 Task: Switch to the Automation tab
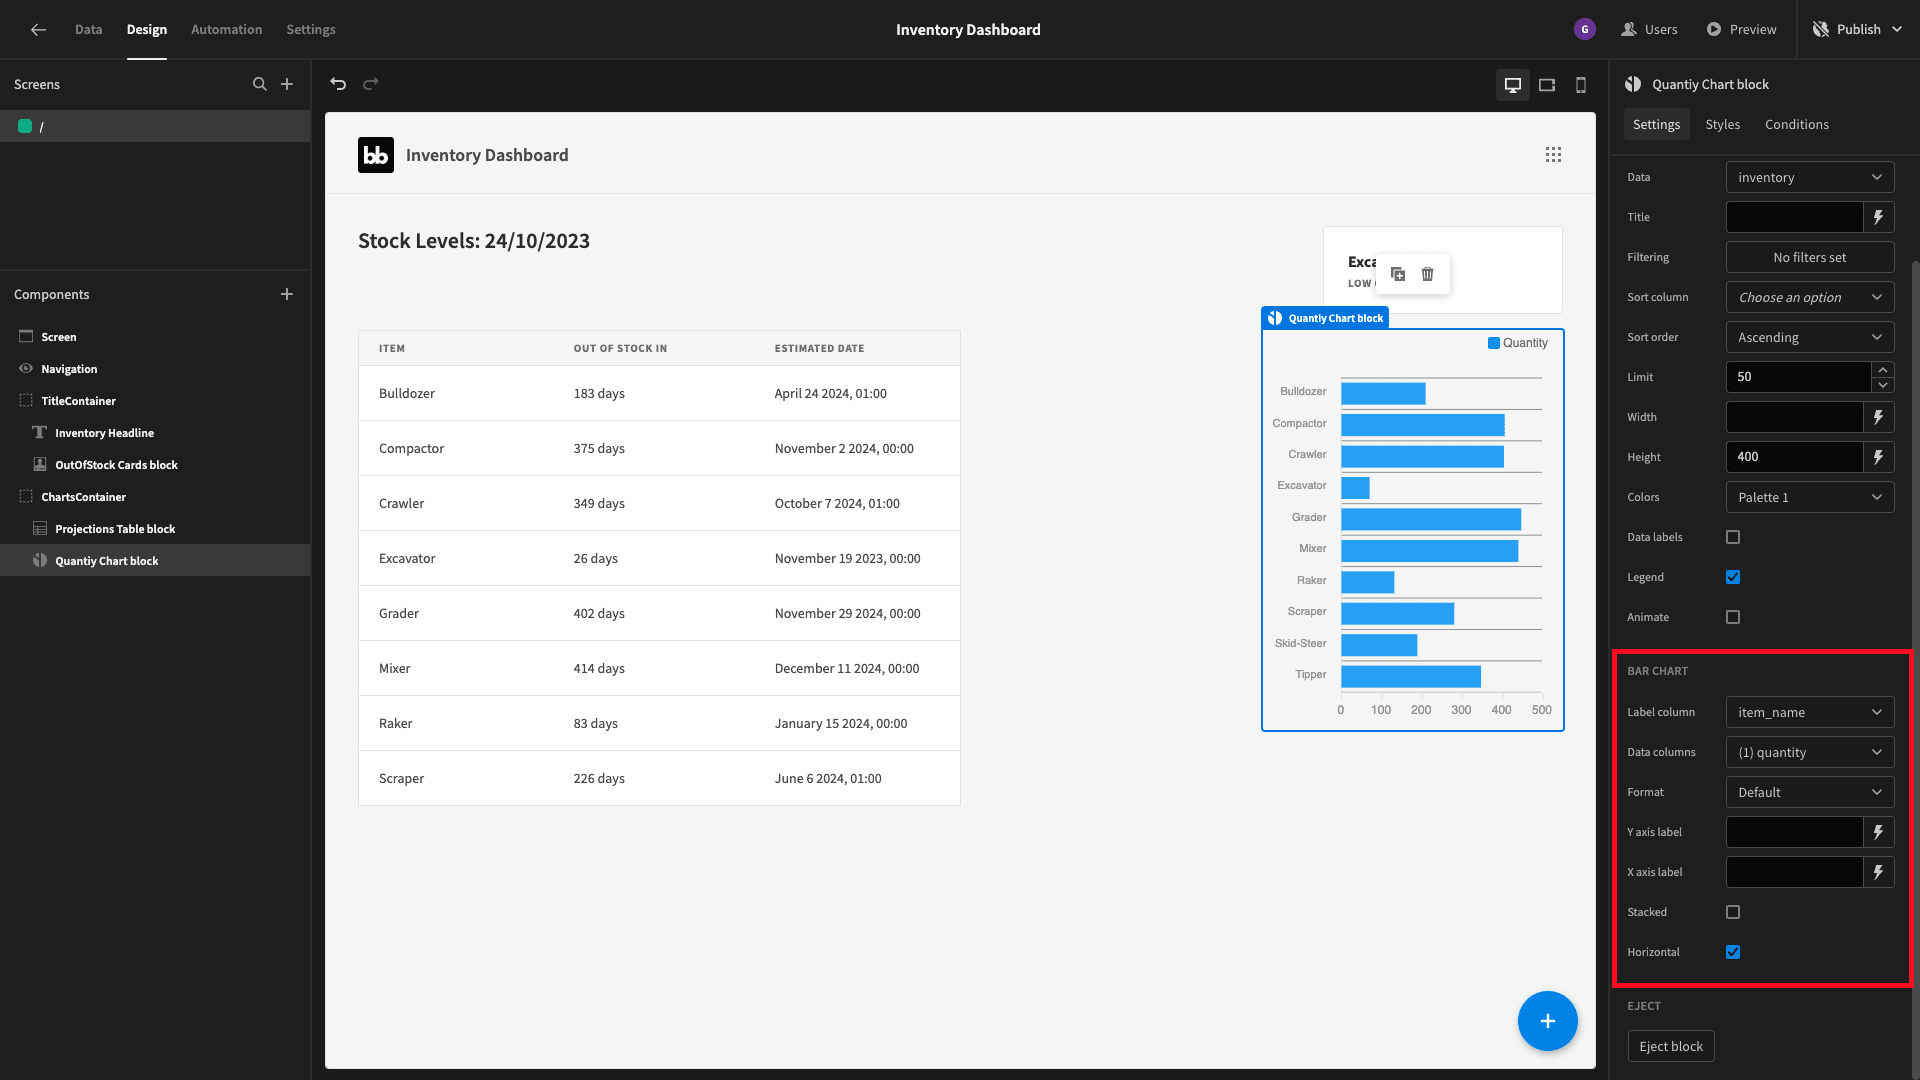226,30
